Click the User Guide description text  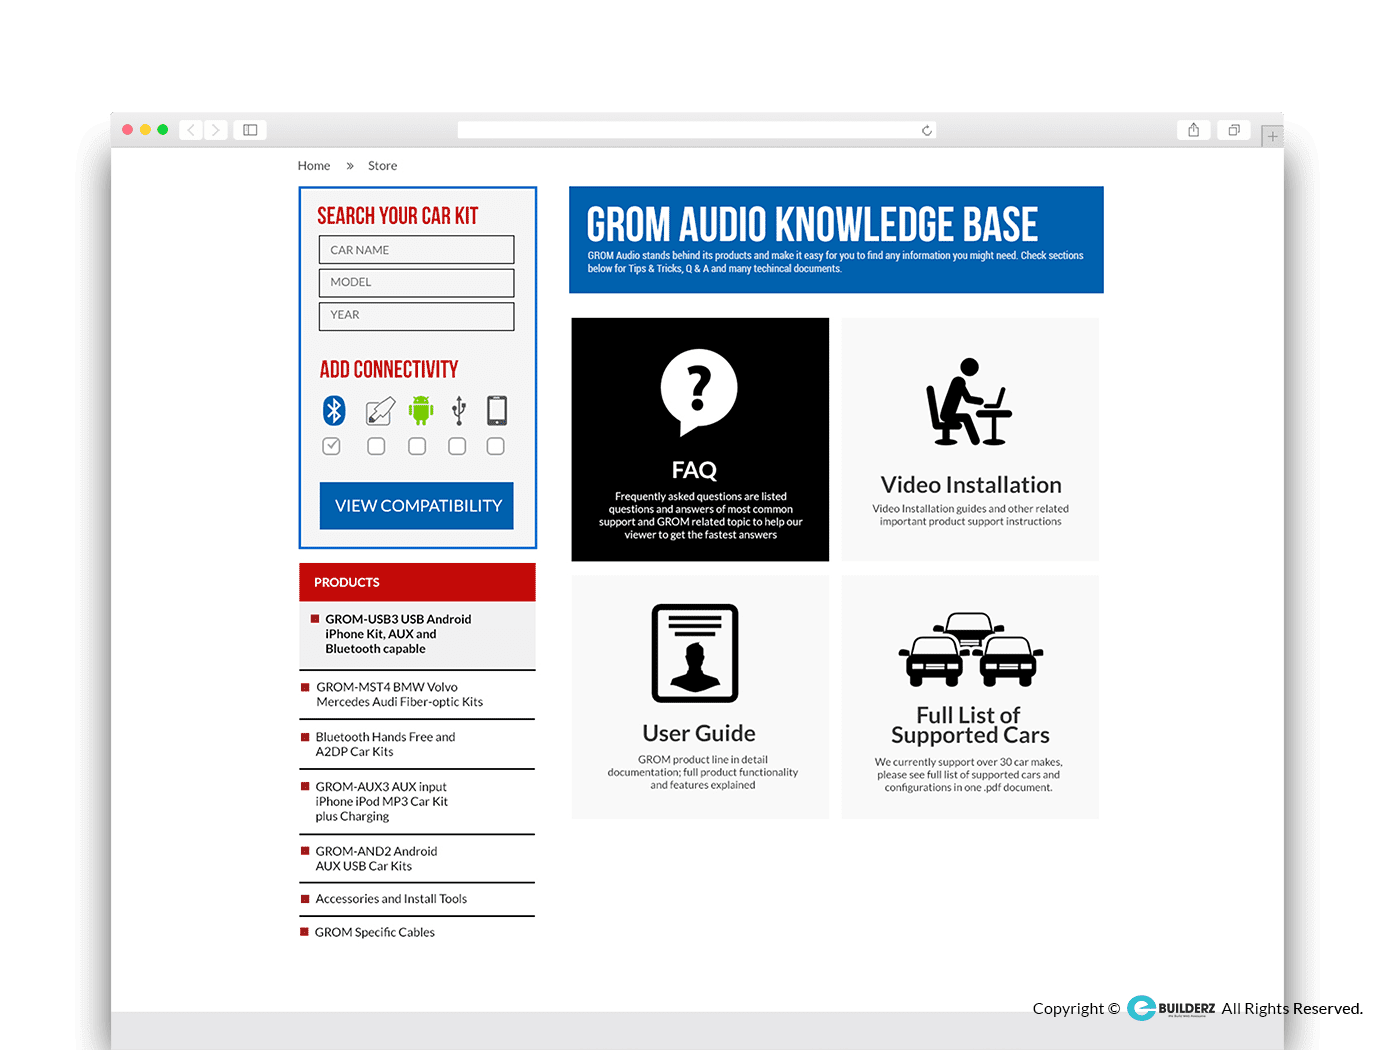pyautogui.click(x=703, y=772)
